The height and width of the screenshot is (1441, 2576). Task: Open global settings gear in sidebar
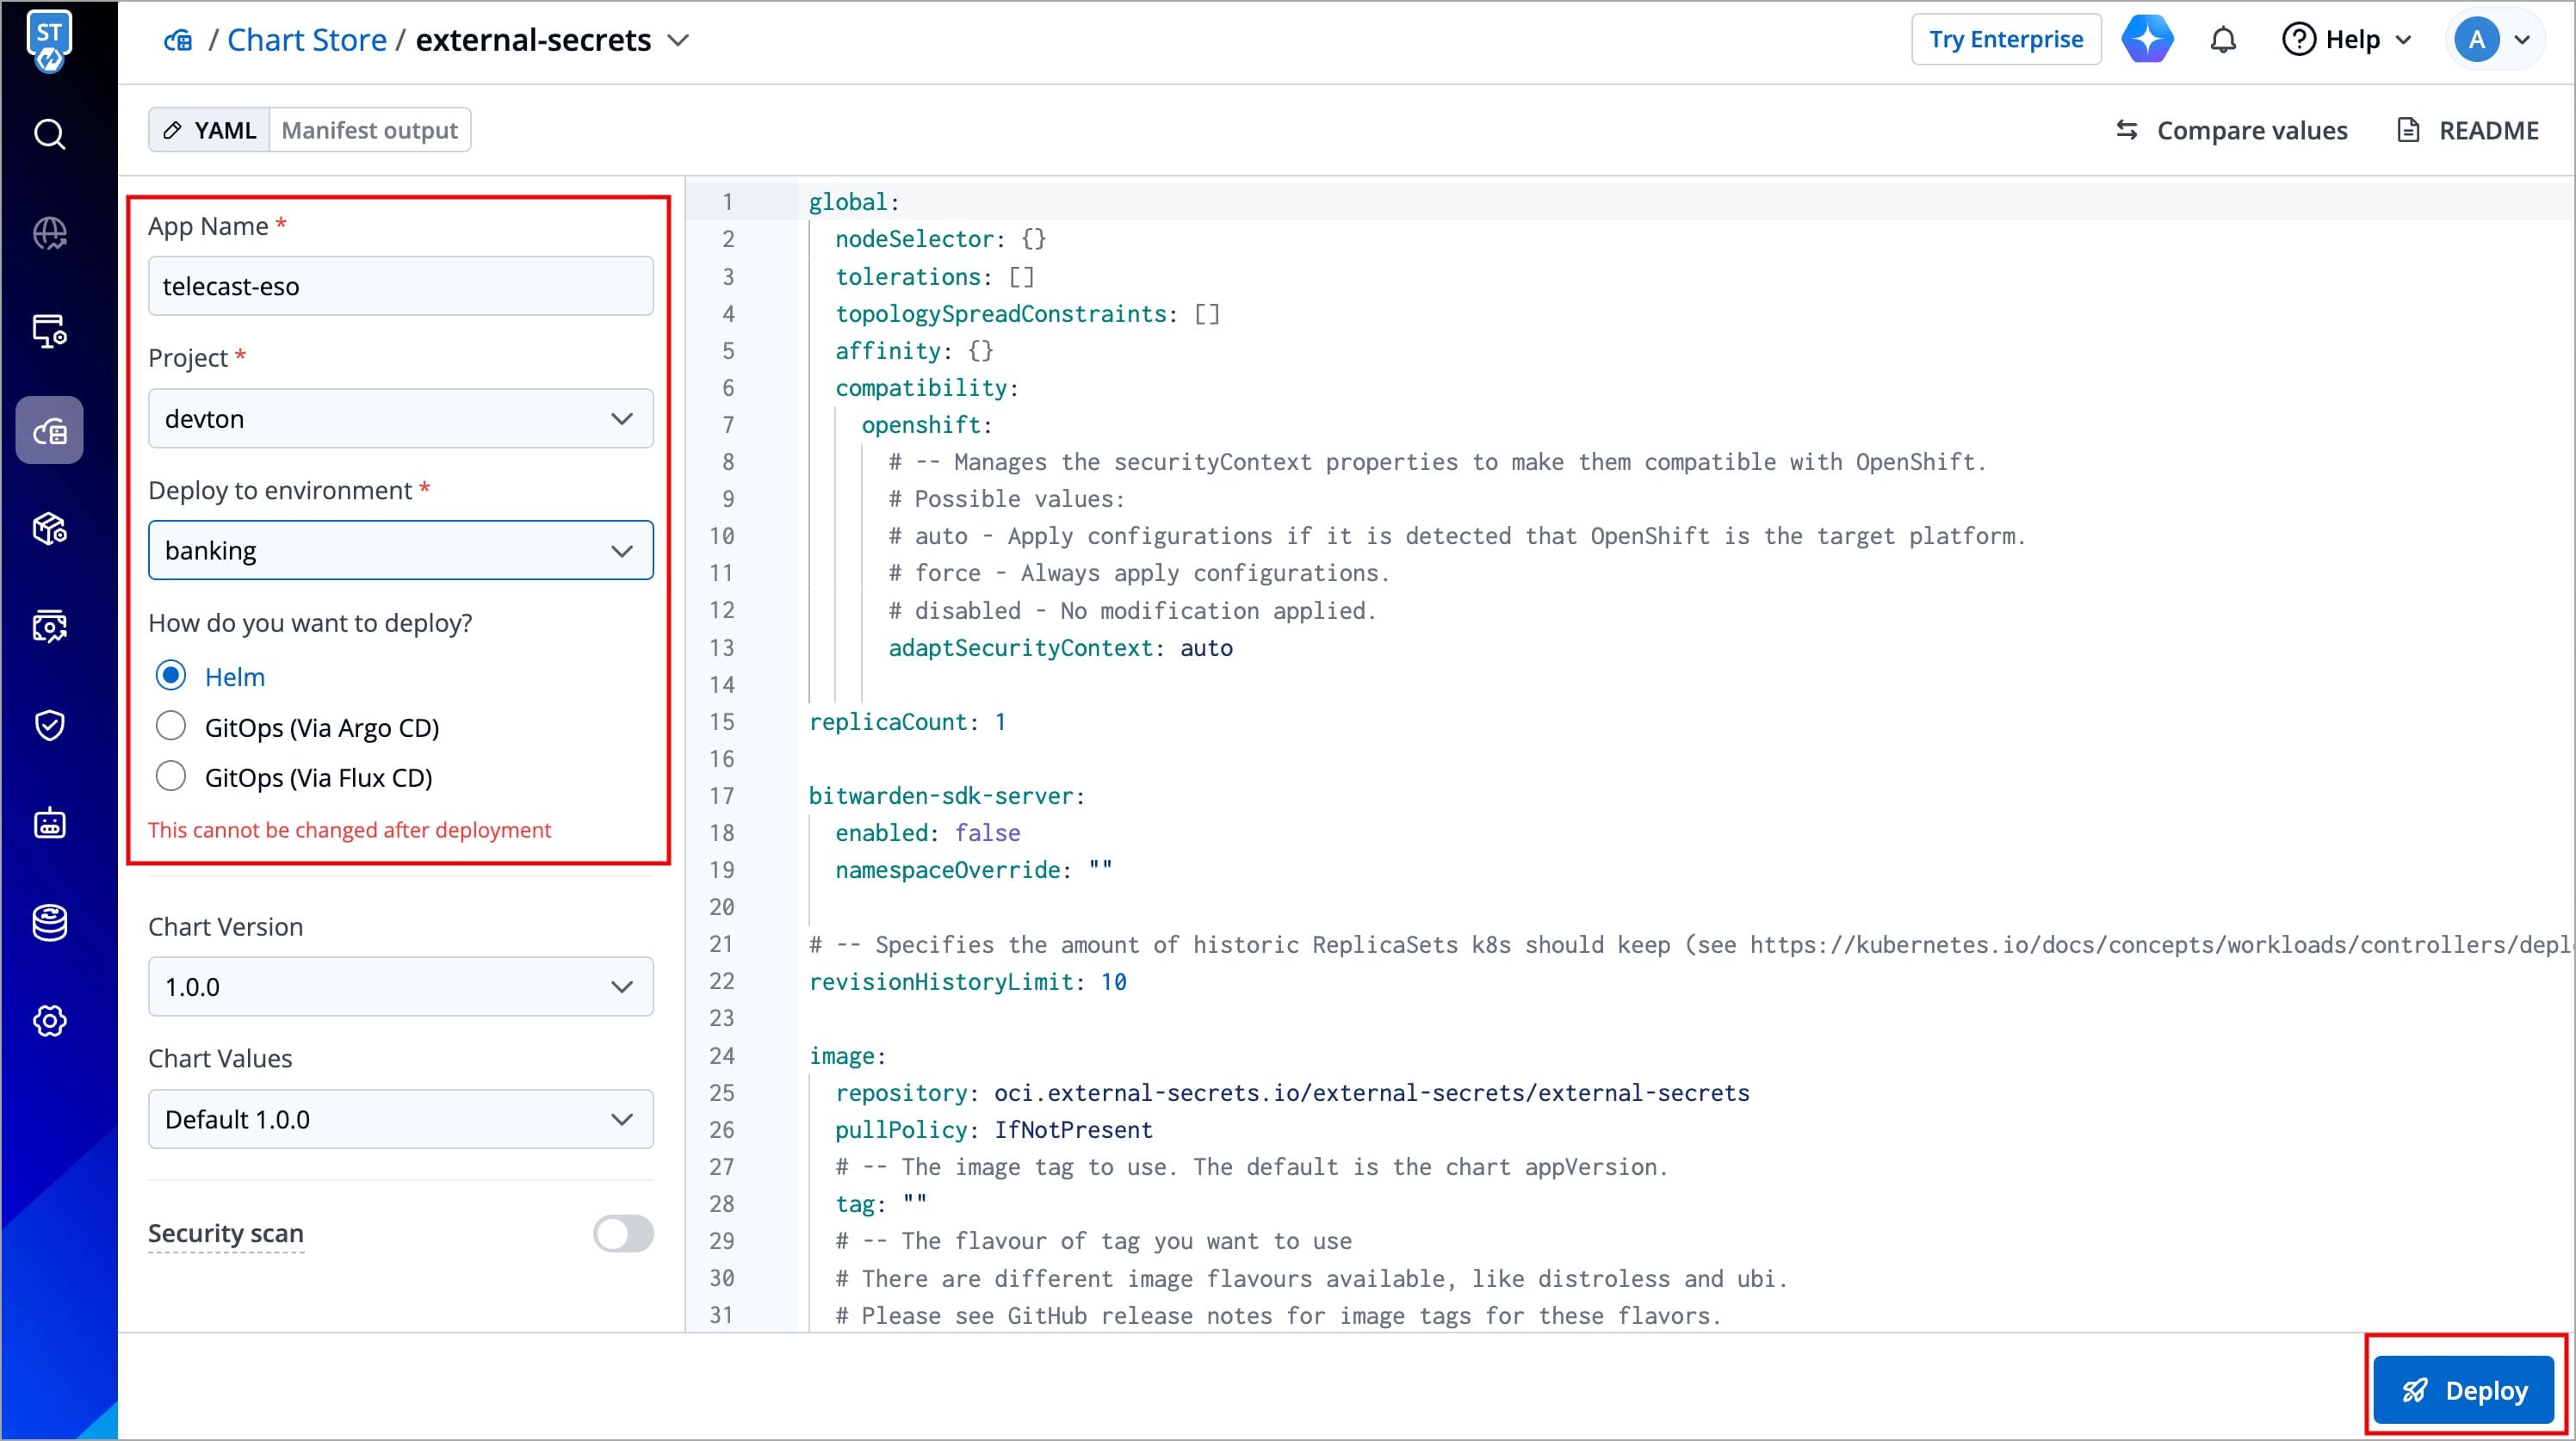[49, 1021]
